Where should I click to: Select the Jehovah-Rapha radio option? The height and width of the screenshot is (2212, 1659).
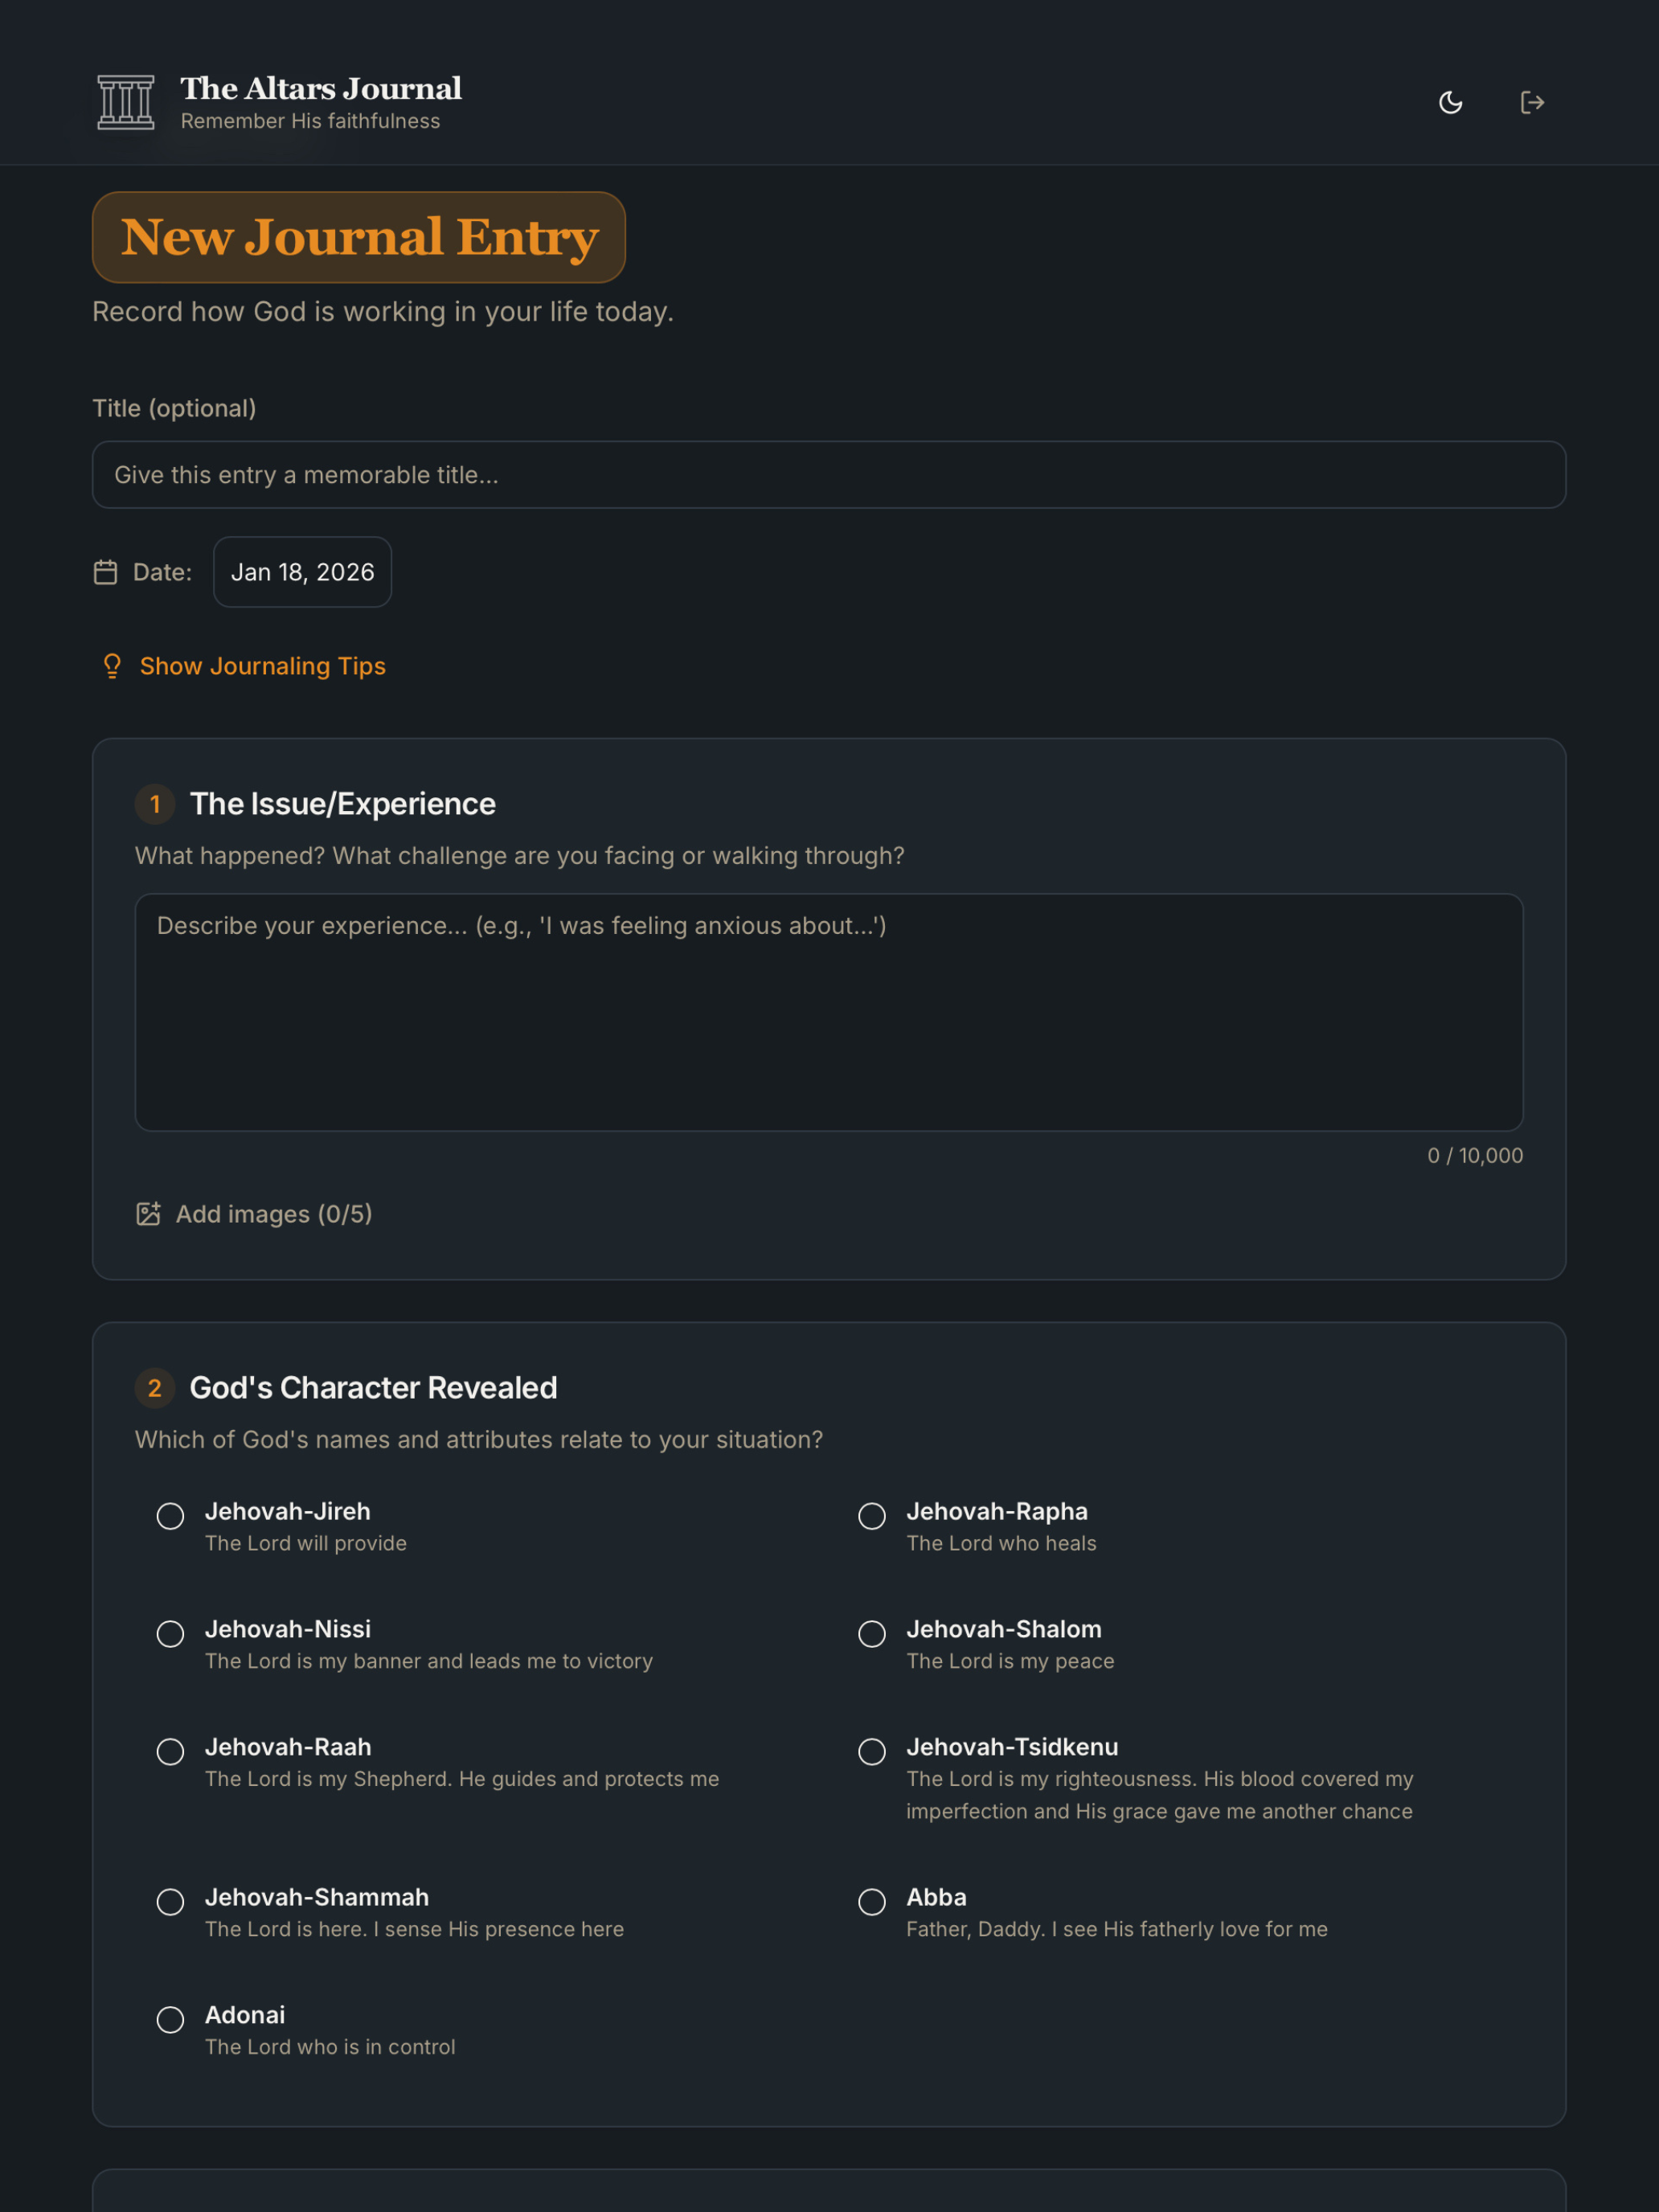[x=872, y=1516]
